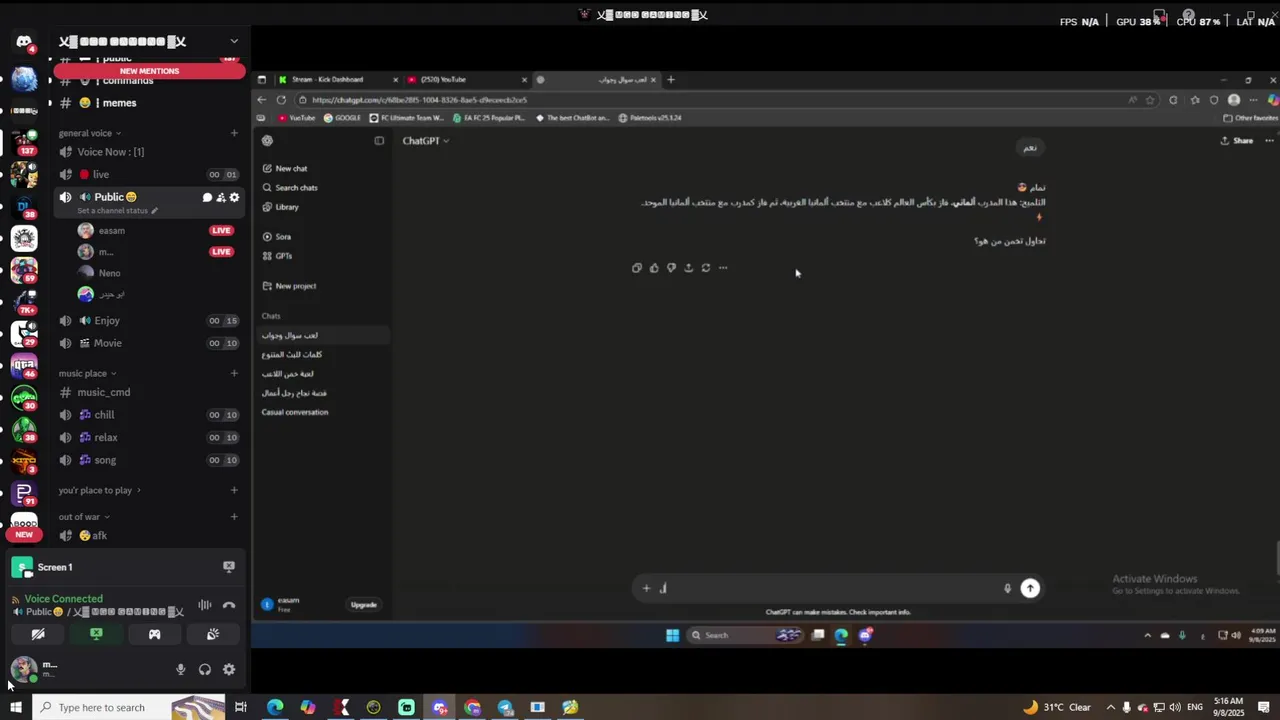Switch to Stream - Kick Dashboard tab
This screenshot has height=720, width=1280.
[x=335, y=80]
